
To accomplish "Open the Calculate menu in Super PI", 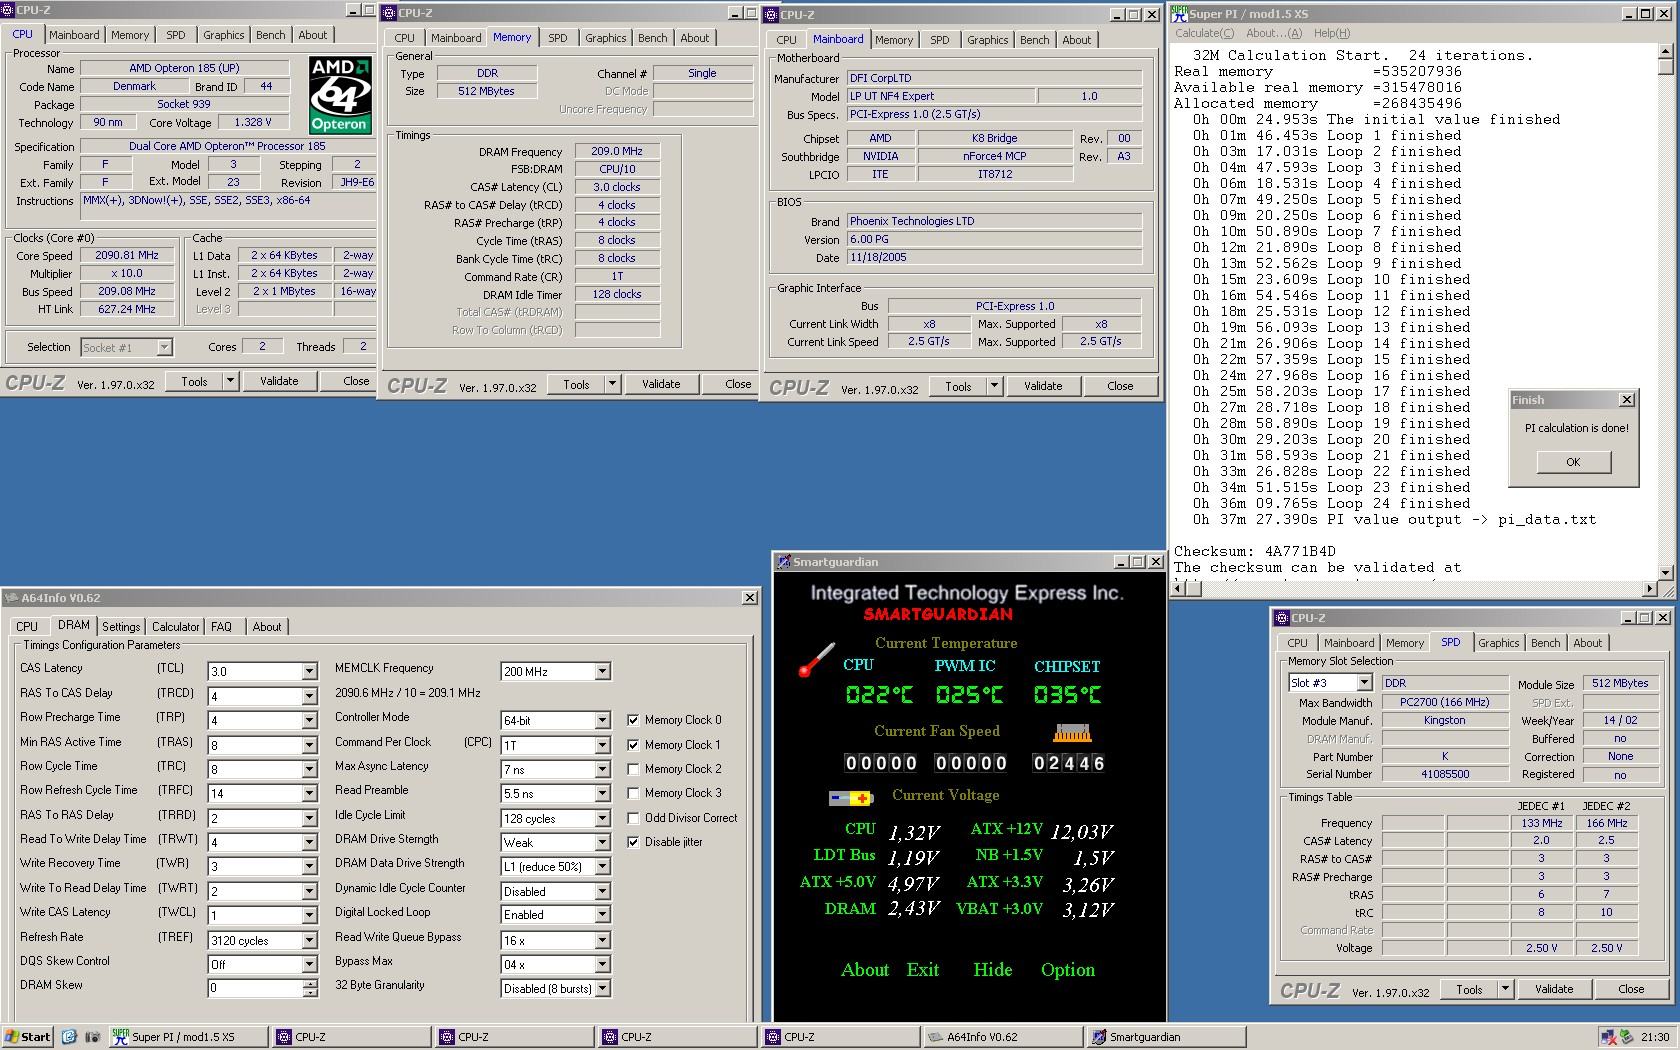I will coord(1204,33).
